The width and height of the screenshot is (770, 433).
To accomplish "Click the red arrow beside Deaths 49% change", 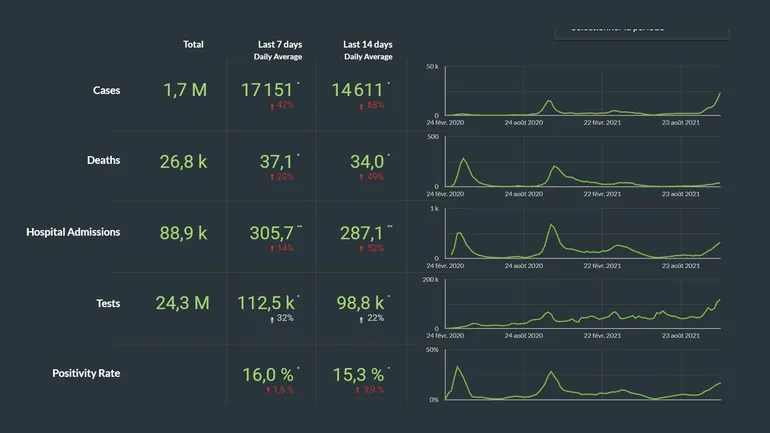I will pos(361,176).
